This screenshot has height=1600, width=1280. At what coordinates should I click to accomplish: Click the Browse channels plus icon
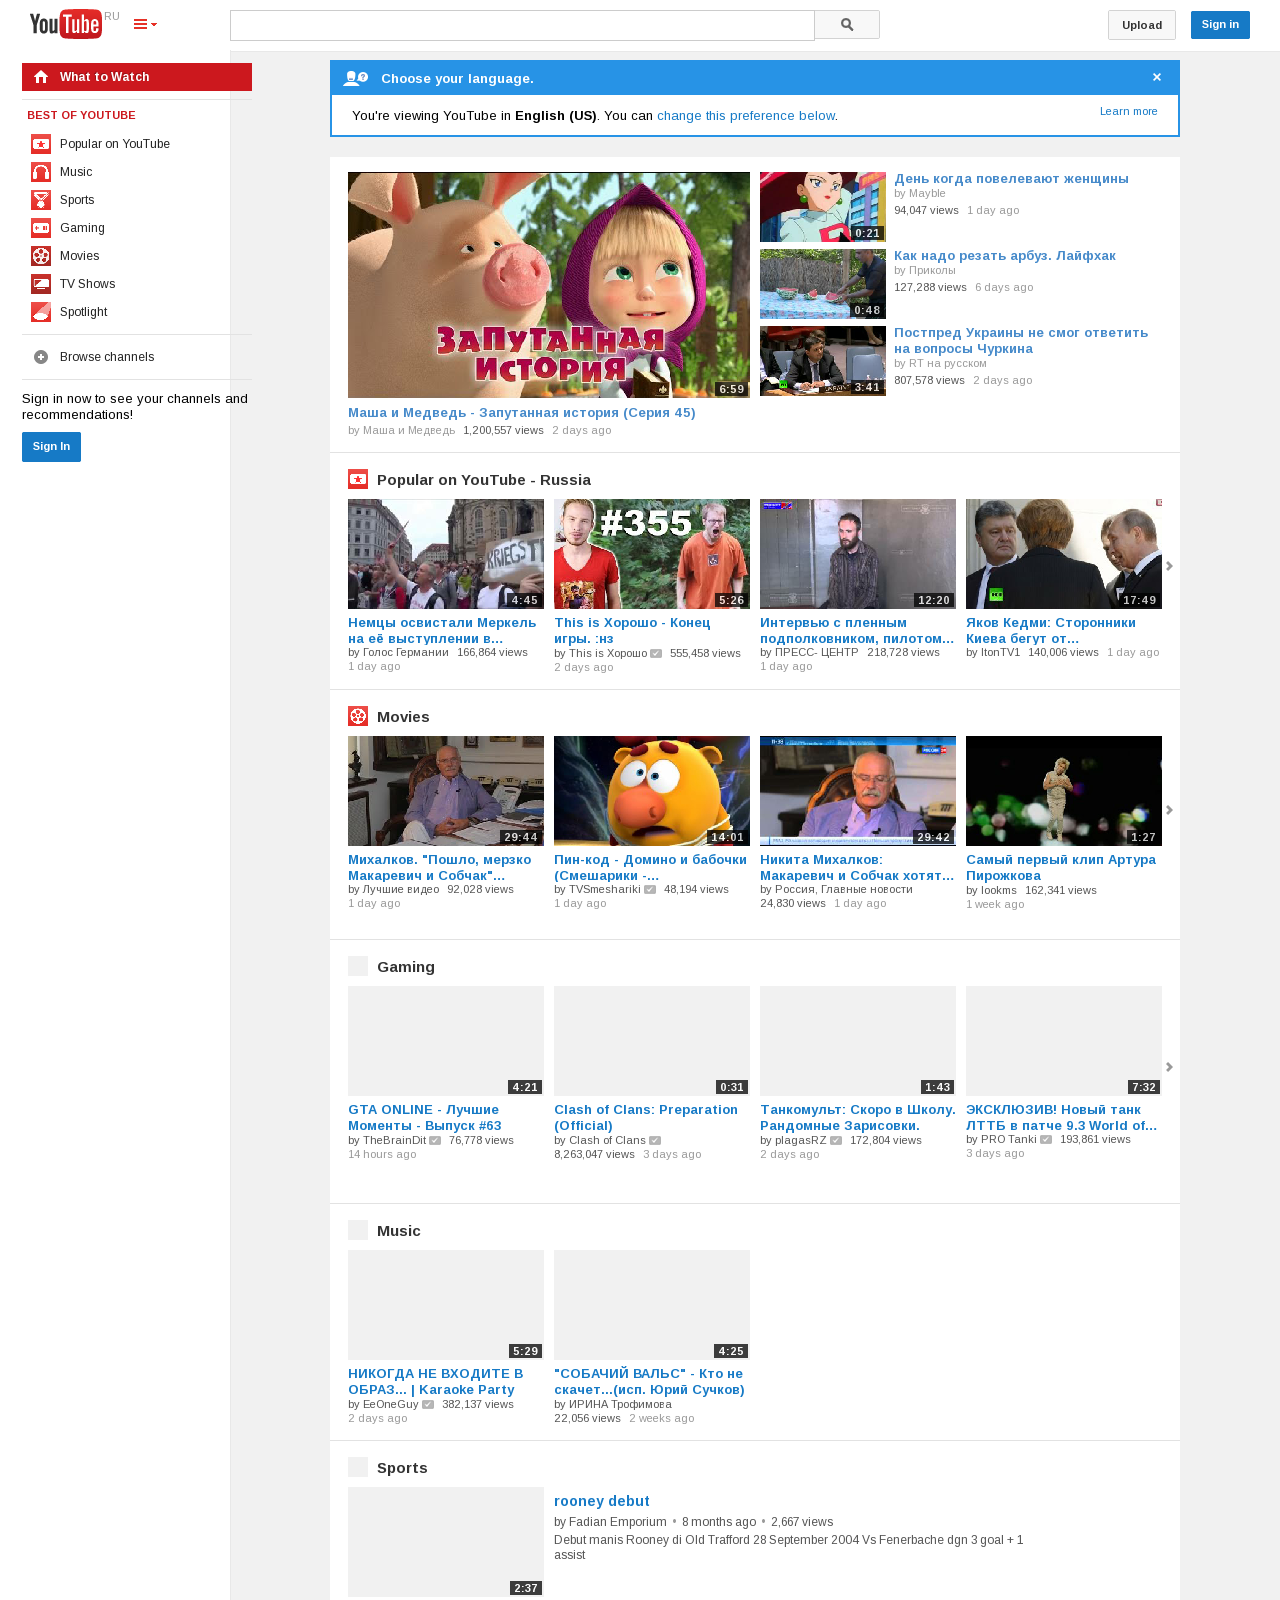[x=41, y=357]
